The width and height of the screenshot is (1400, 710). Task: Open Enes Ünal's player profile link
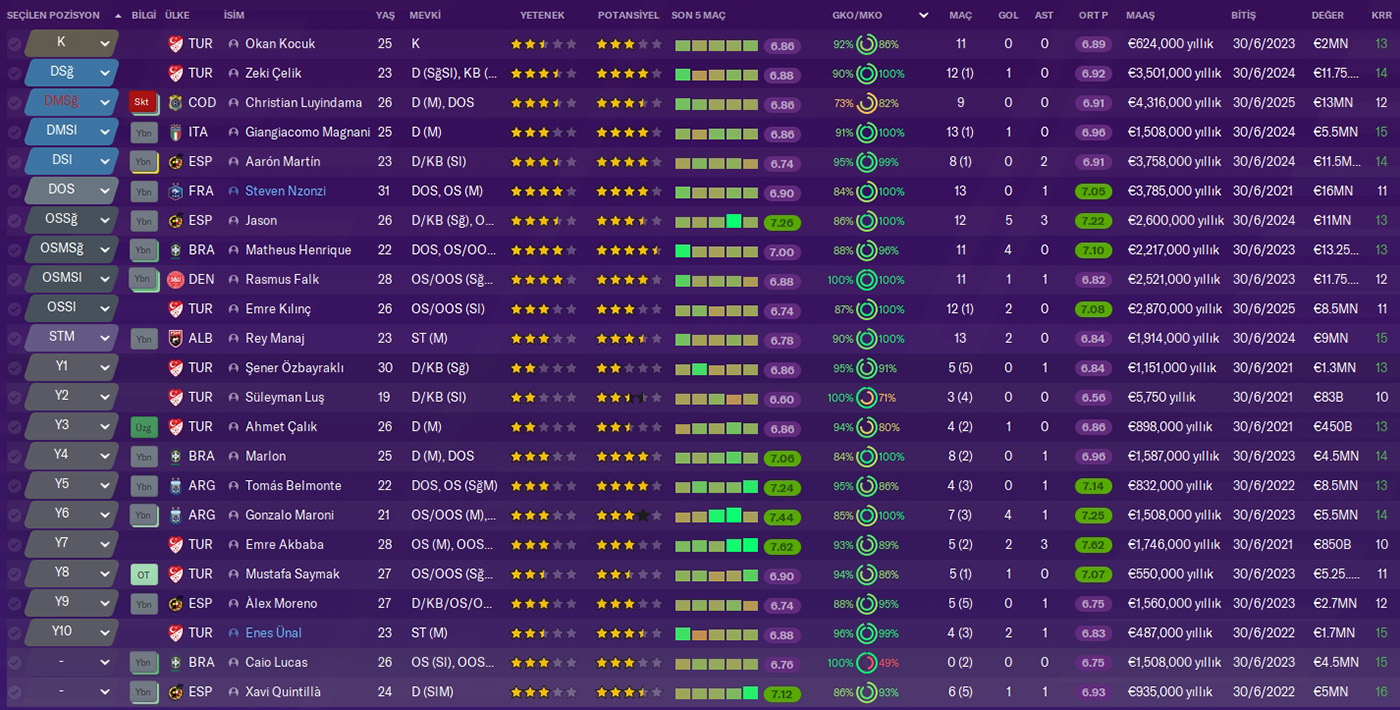(273, 633)
